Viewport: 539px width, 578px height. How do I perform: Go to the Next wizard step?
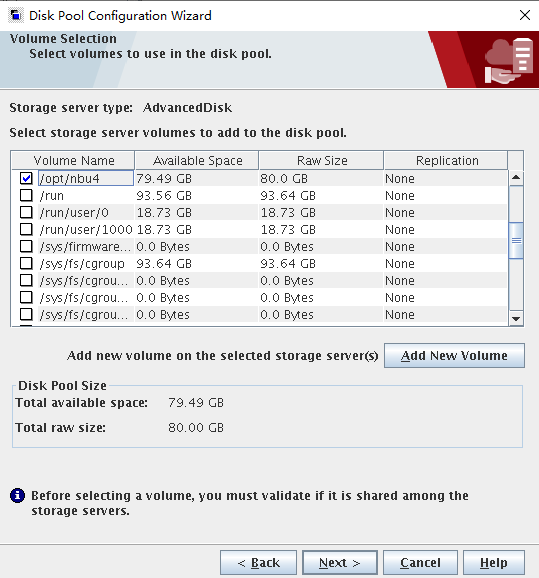tap(340, 563)
